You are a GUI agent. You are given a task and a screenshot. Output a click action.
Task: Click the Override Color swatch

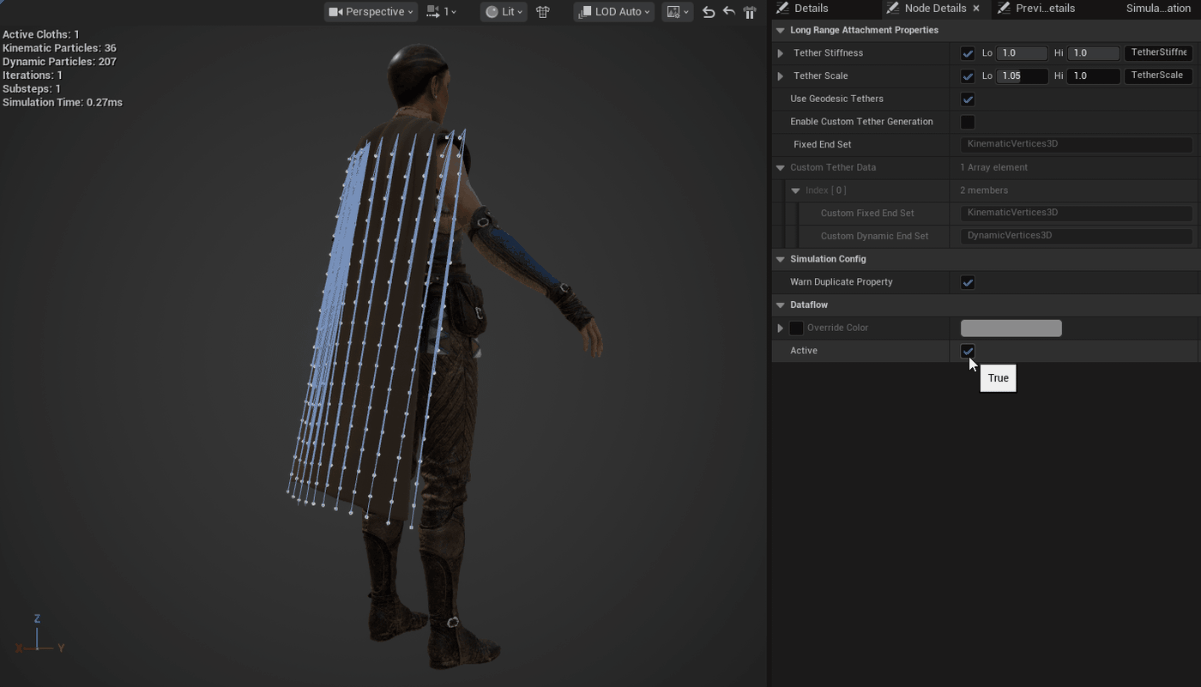click(x=1011, y=328)
